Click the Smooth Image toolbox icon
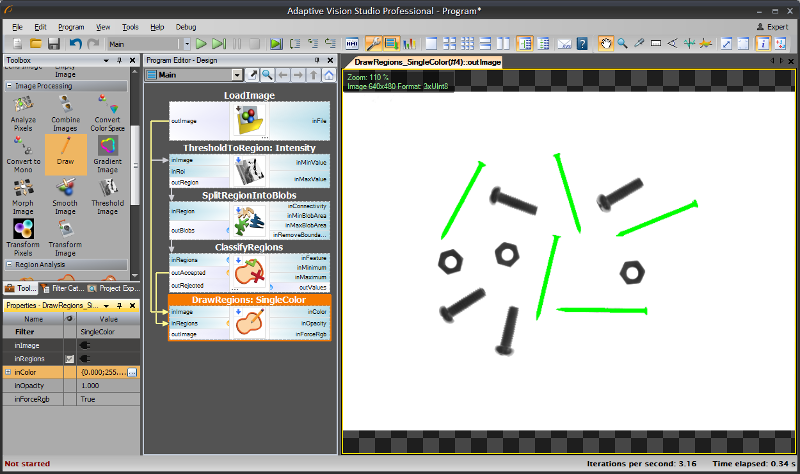 [x=65, y=194]
